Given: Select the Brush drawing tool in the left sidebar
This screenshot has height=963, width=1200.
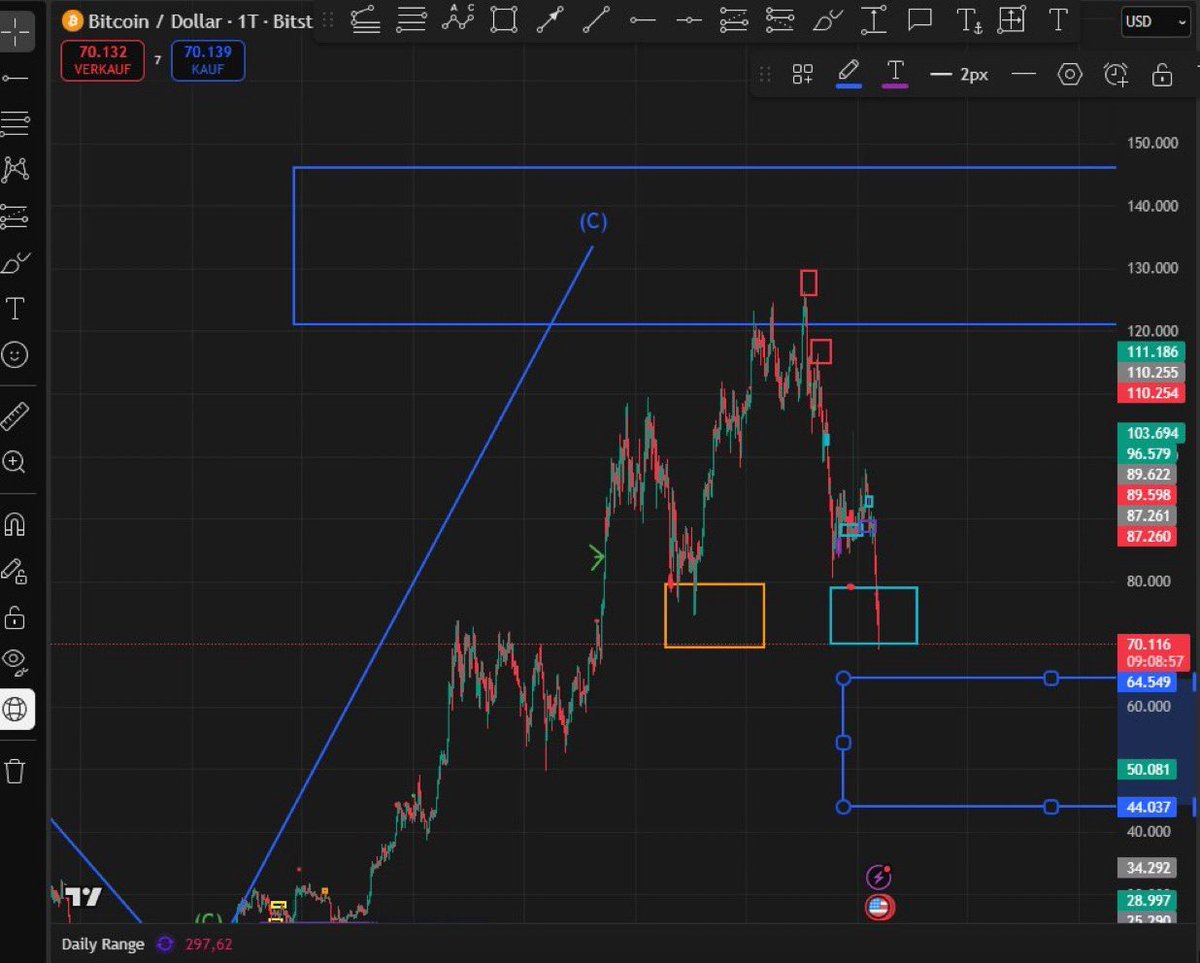Looking at the screenshot, I should coord(15,261).
